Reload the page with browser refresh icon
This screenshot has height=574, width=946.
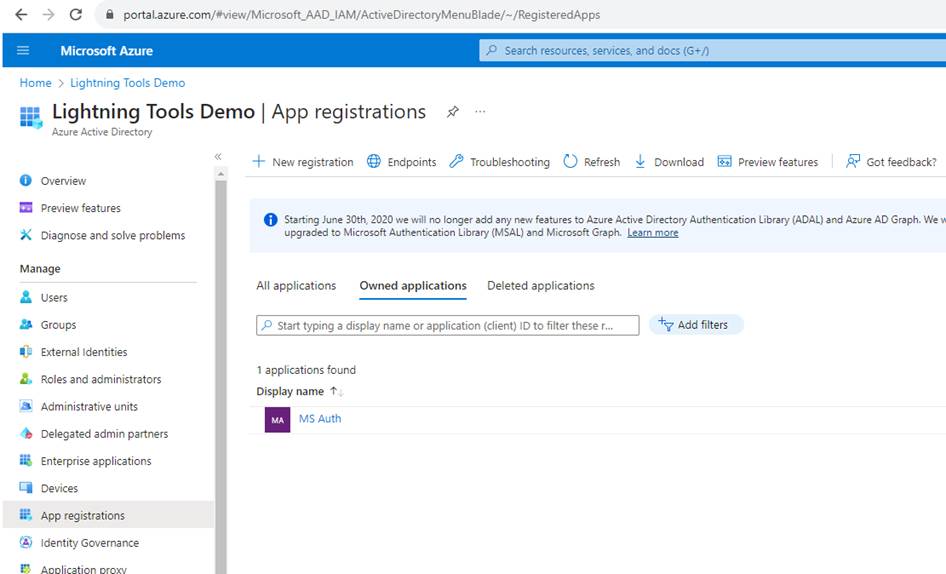75,14
